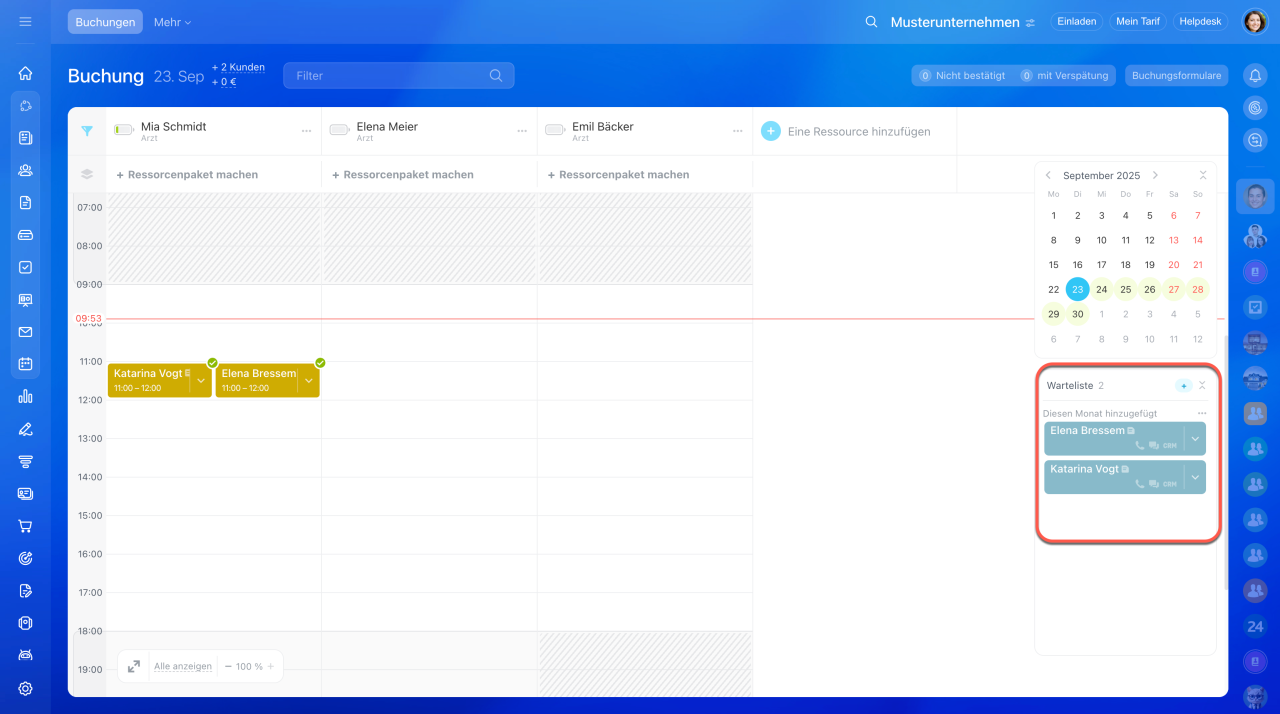Expand Elena Bressem booking dropdown arrow
Viewport: 1280px width, 714px height.
(309, 381)
